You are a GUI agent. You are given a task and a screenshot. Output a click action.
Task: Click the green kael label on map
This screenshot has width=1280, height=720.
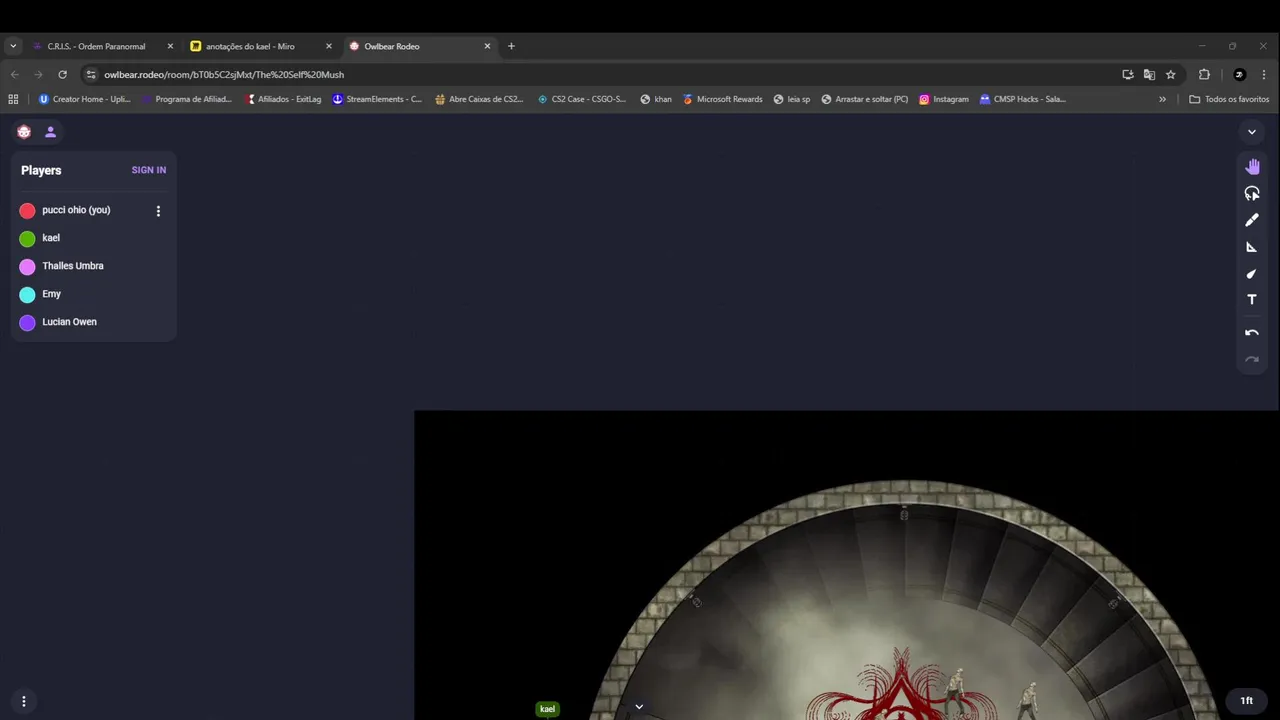547,709
